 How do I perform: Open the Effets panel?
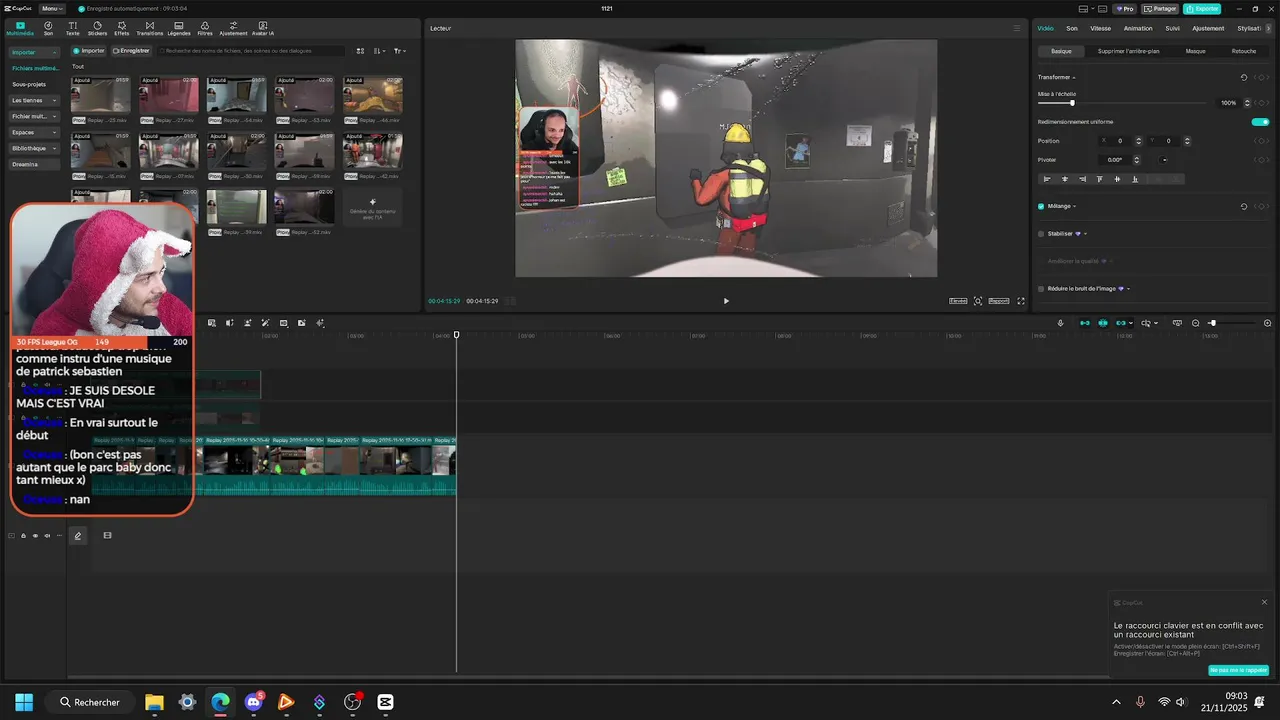point(122,28)
